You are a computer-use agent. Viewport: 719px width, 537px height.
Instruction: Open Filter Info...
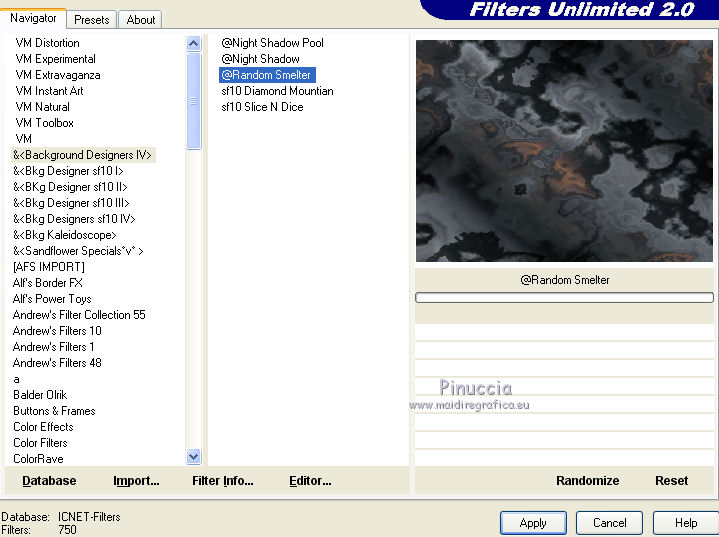tap(223, 481)
